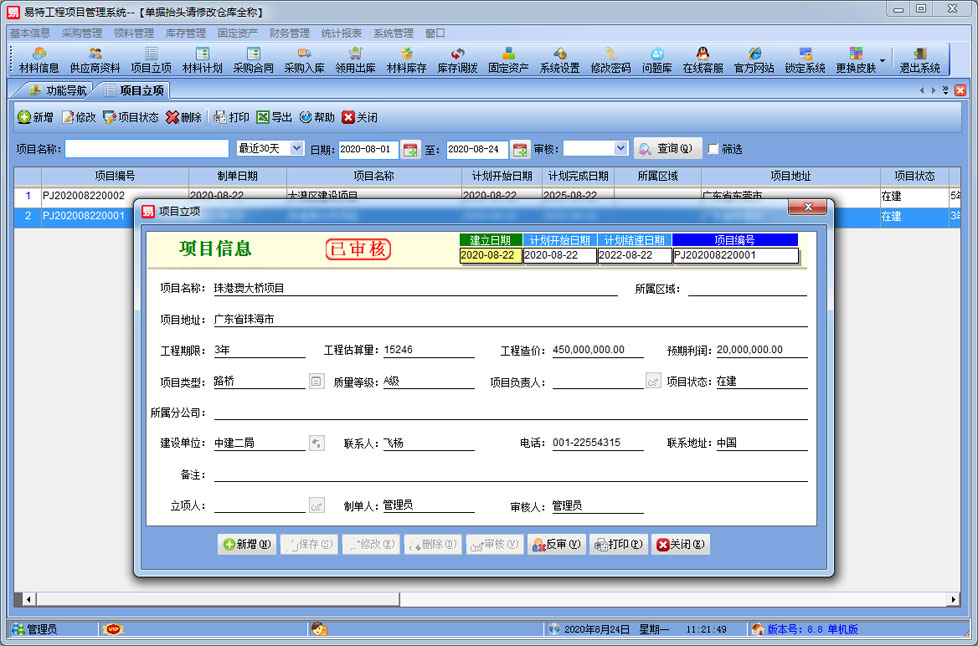Image resolution: width=978 pixels, height=646 pixels.
Task: Click the 供应商资料 toolbar icon
Action: pyautogui.click(x=95, y=60)
